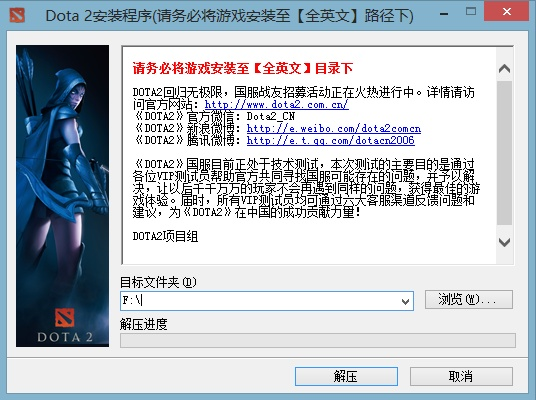
Task: Click the 目标文件夹(D) label
Action: pos(158,282)
